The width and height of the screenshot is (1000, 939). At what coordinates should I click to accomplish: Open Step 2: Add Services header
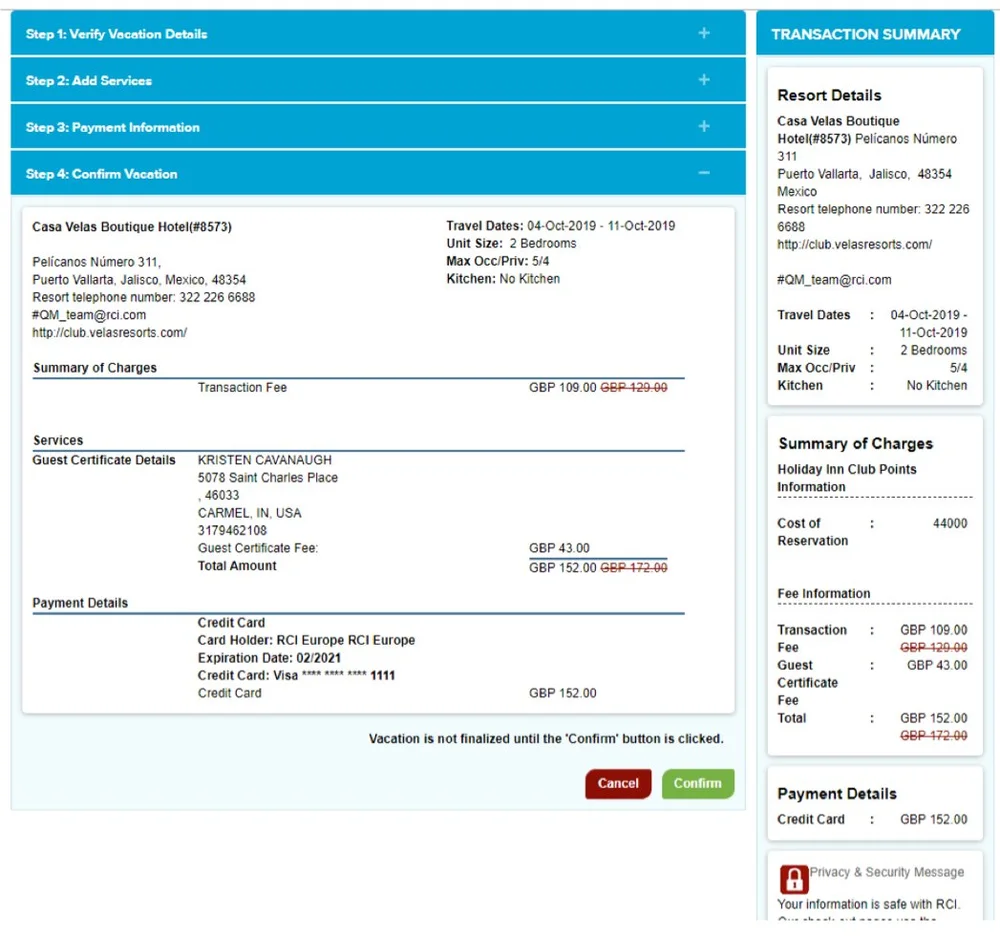[378, 80]
